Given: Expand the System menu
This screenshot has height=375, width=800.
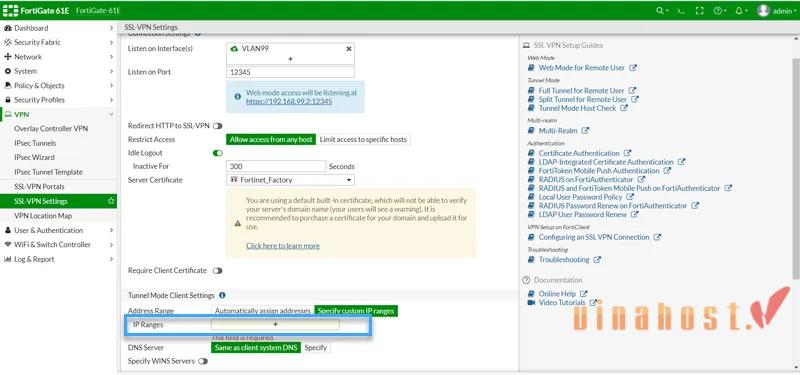Looking at the screenshot, I should coord(59,71).
